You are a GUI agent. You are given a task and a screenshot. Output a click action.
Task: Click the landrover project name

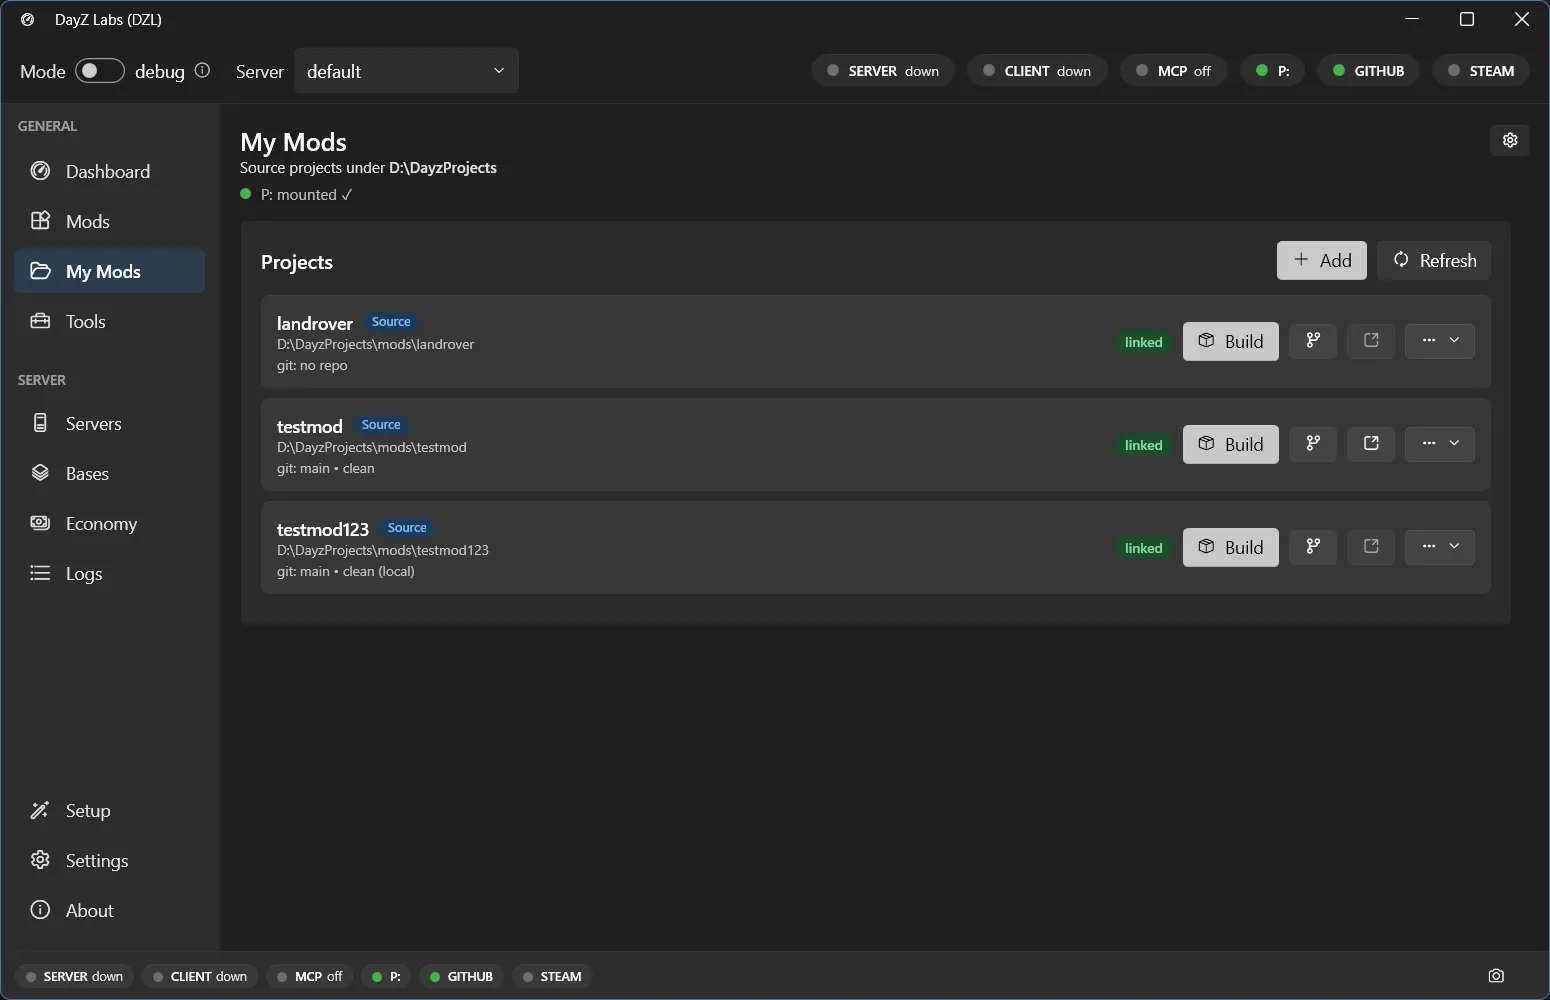315,323
